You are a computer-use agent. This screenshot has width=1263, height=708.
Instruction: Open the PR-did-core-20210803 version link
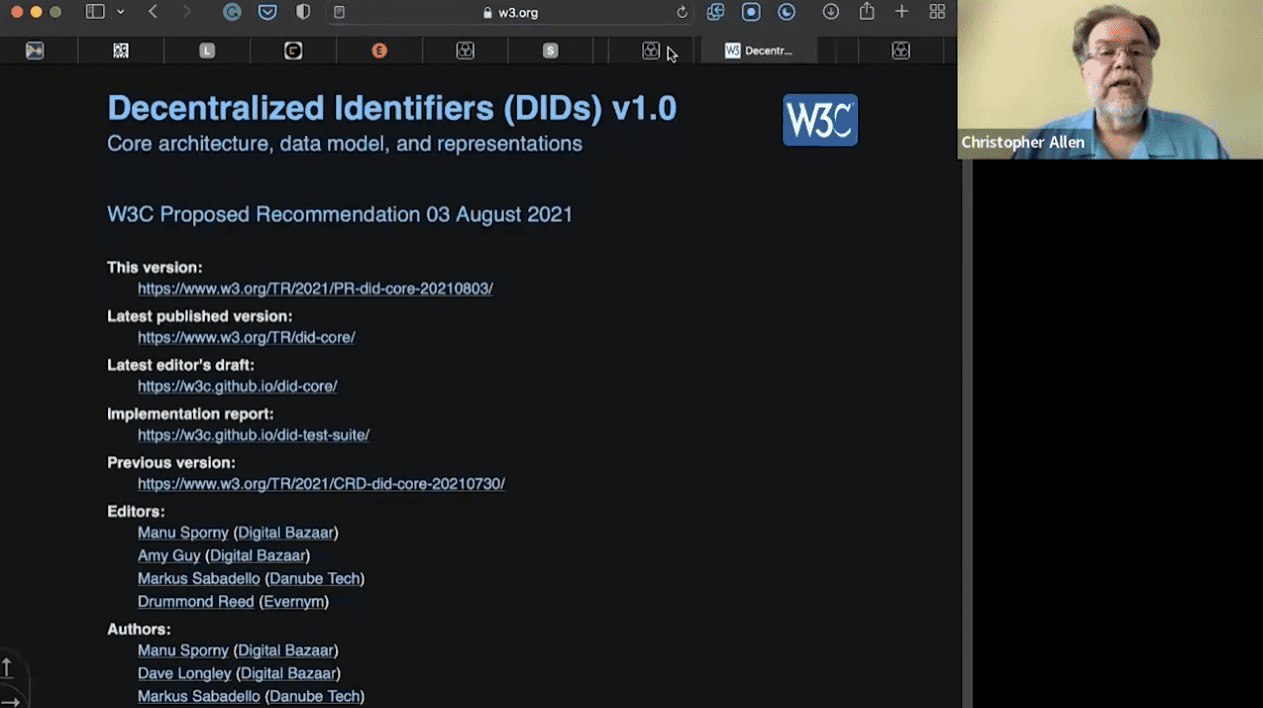pyautogui.click(x=315, y=289)
